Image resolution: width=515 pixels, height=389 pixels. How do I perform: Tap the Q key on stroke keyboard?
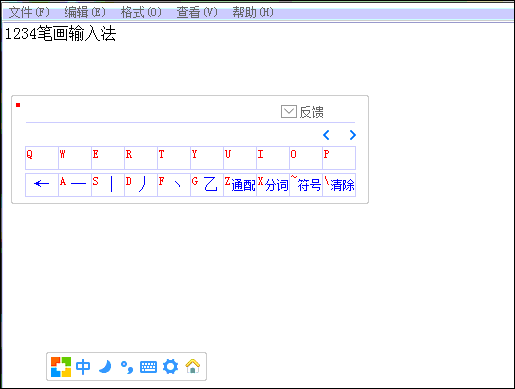tap(42, 158)
